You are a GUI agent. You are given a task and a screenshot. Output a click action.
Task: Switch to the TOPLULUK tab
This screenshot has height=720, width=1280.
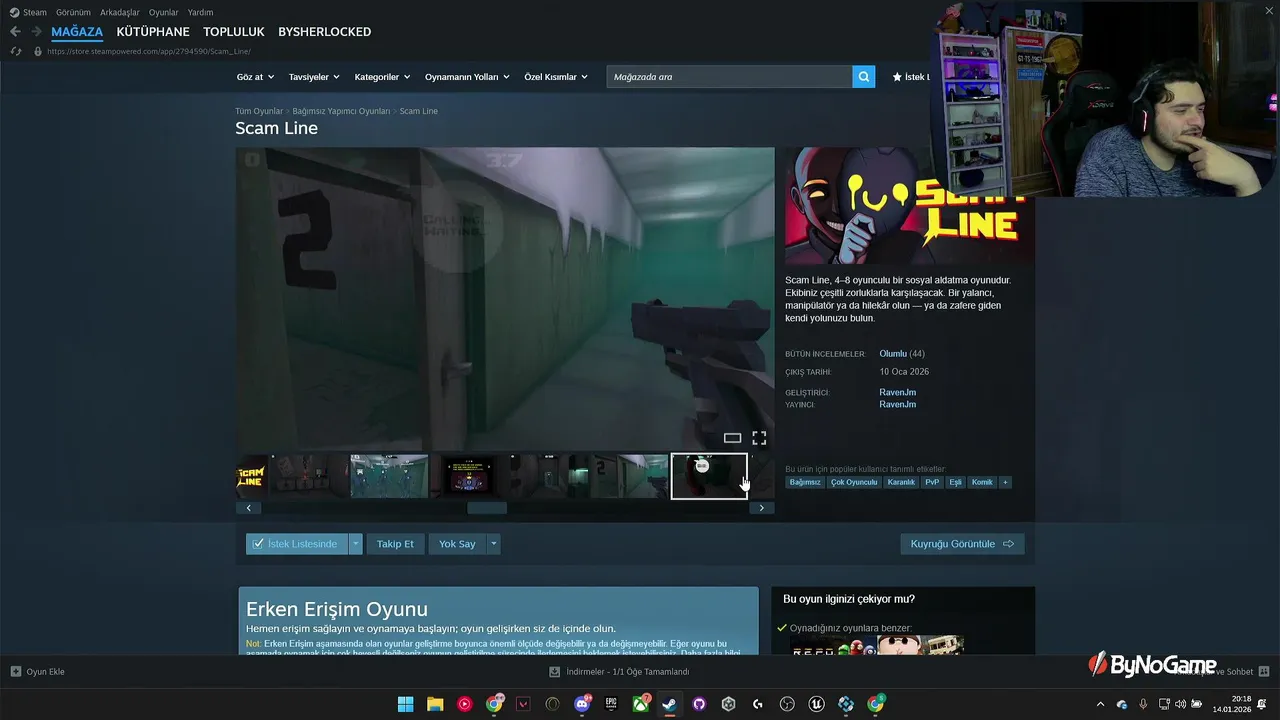(234, 32)
